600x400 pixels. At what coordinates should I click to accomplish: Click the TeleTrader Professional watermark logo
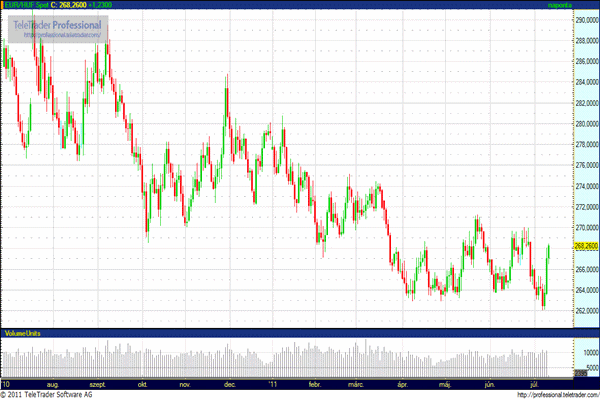click(x=59, y=23)
